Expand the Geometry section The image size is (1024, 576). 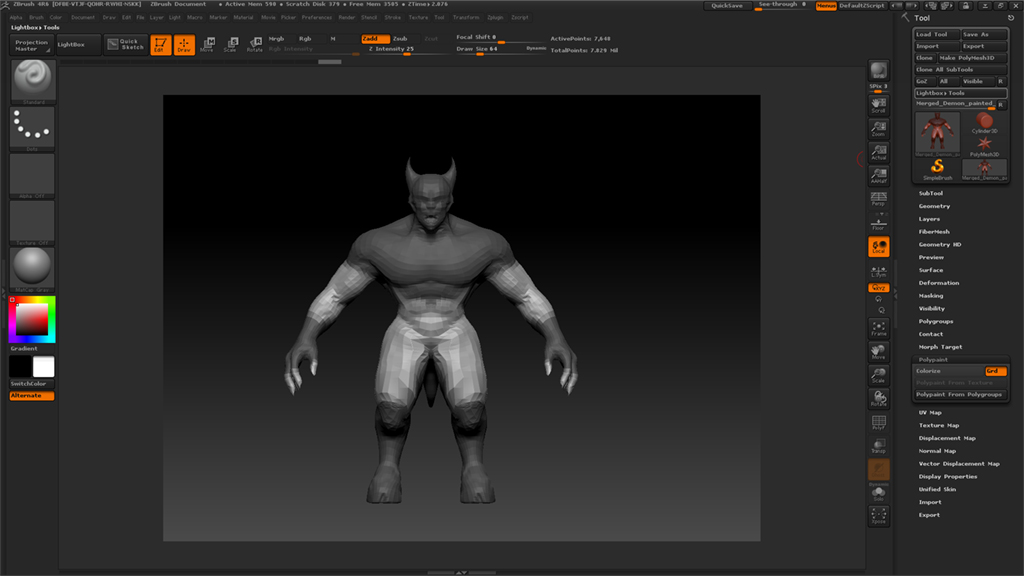click(935, 206)
